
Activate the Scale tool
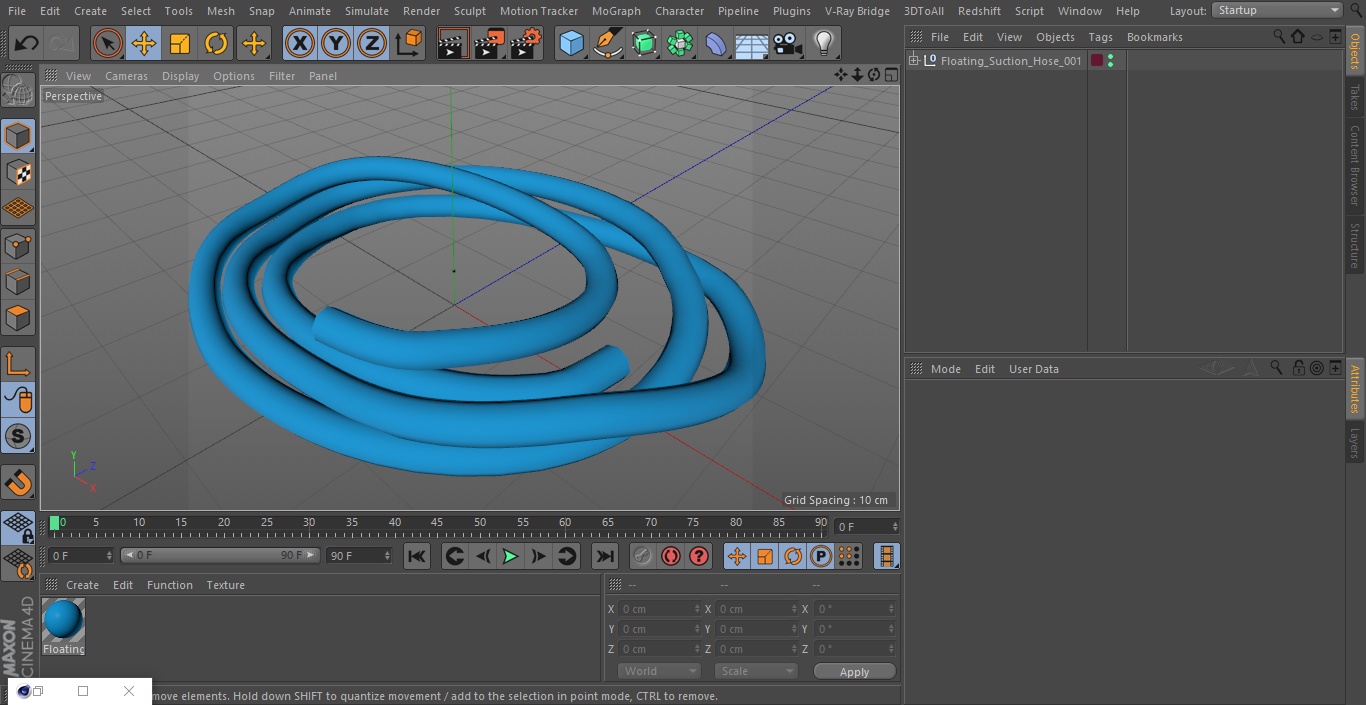(x=180, y=44)
